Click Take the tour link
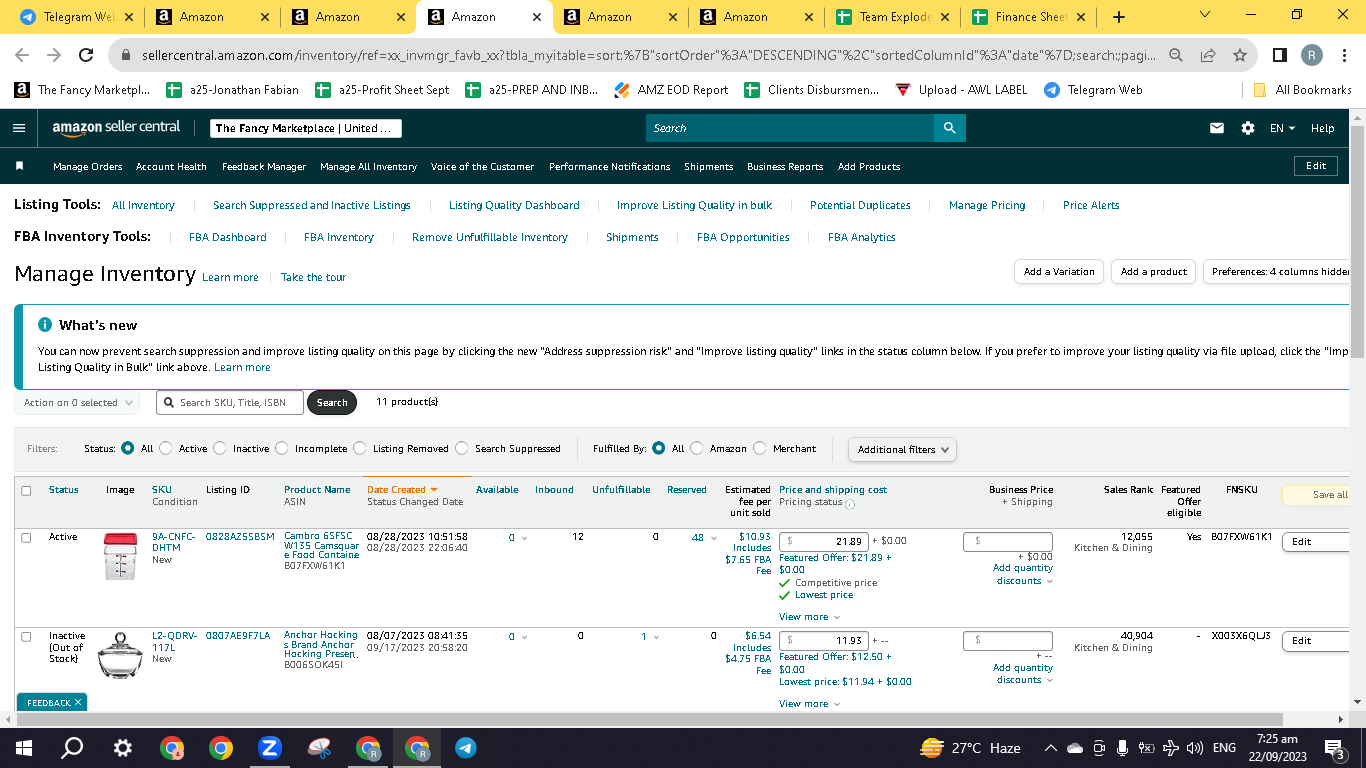 [x=313, y=277]
